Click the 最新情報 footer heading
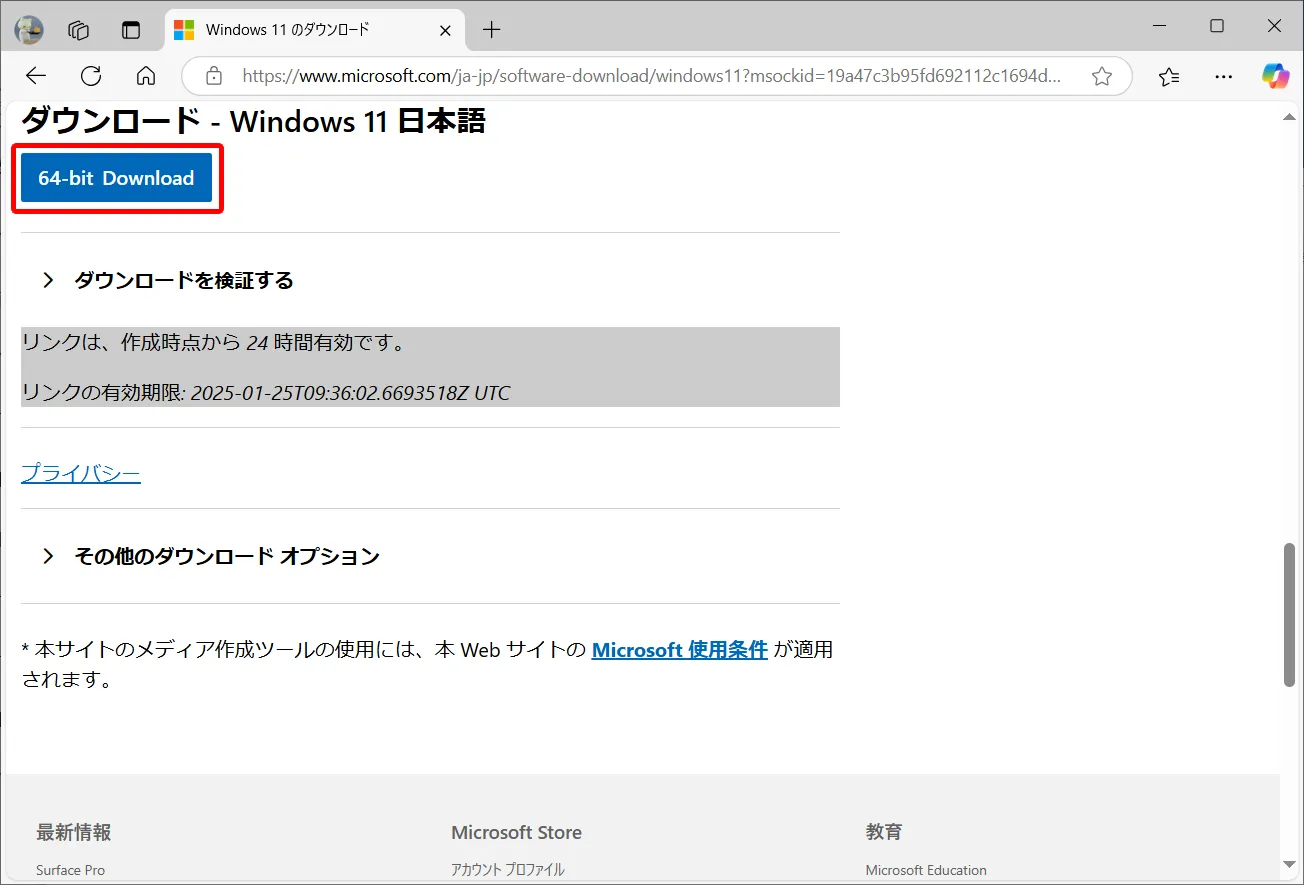This screenshot has height=885, width=1304. [x=74, y=832]
